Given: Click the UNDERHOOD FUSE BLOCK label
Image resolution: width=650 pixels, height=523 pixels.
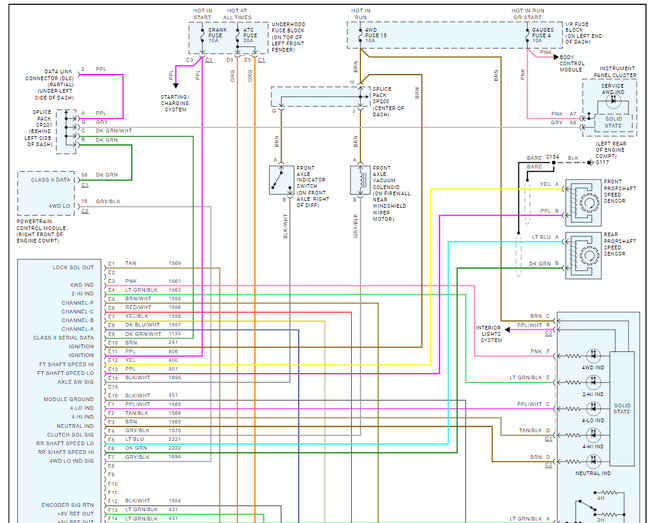Looking at the screenshot, I should [x=288, y=37].
